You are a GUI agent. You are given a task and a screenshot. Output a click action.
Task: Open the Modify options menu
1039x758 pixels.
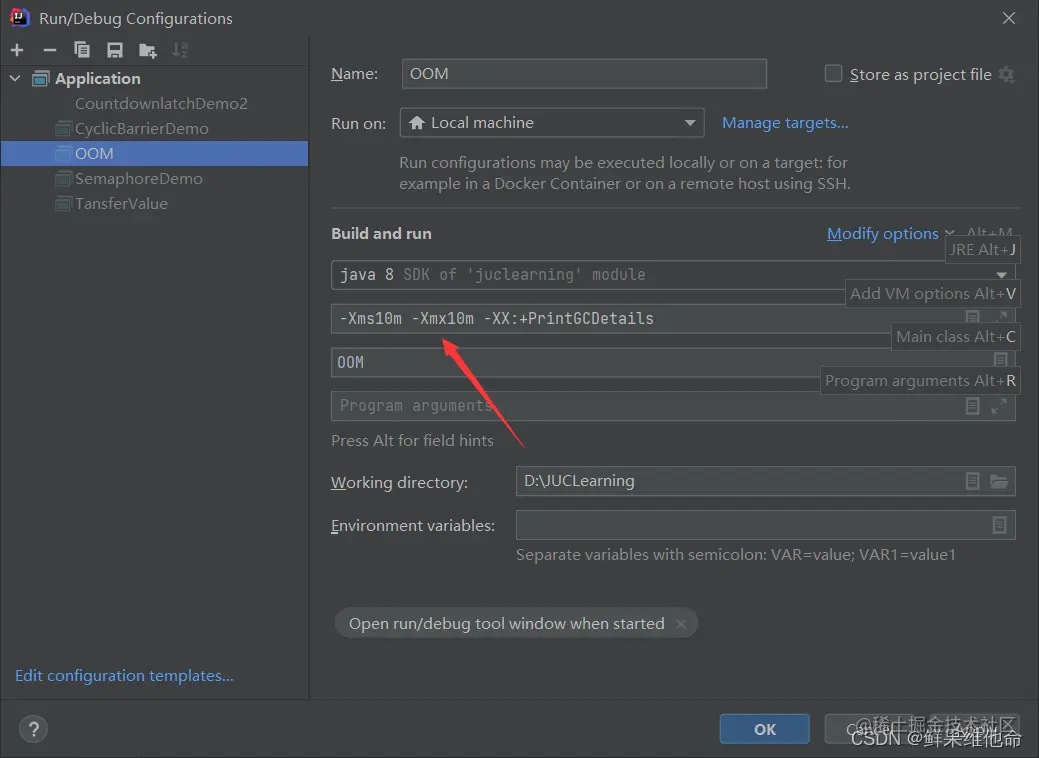[883, 233]
